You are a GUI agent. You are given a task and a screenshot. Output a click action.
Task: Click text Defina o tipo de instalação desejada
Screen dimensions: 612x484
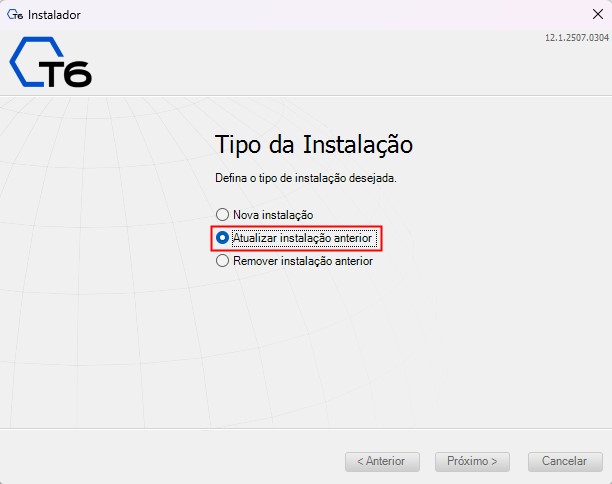tap(306, 178)
